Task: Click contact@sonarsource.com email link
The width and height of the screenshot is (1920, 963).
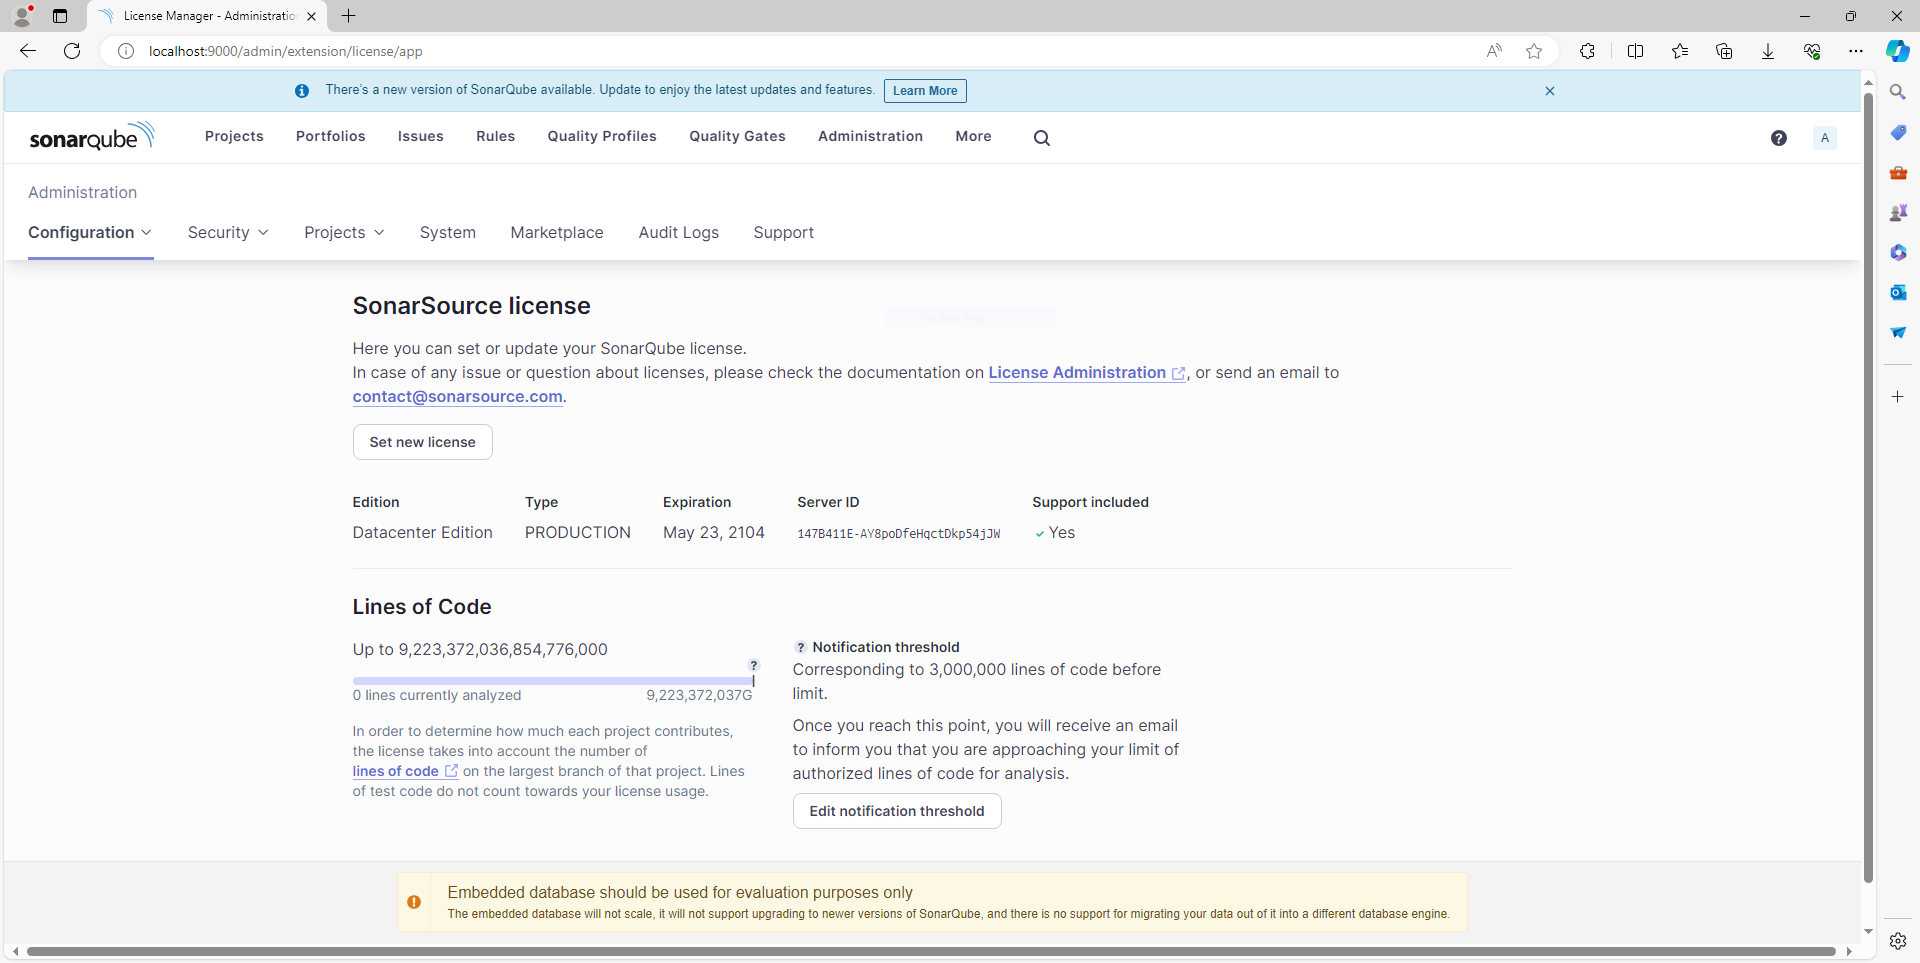Action: tap(457, 397)
